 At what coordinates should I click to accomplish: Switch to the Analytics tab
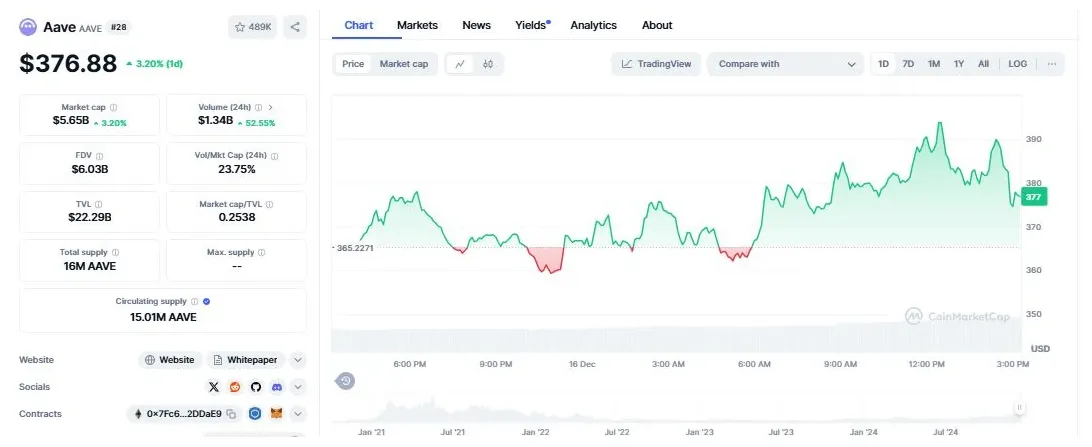(593, 25)
